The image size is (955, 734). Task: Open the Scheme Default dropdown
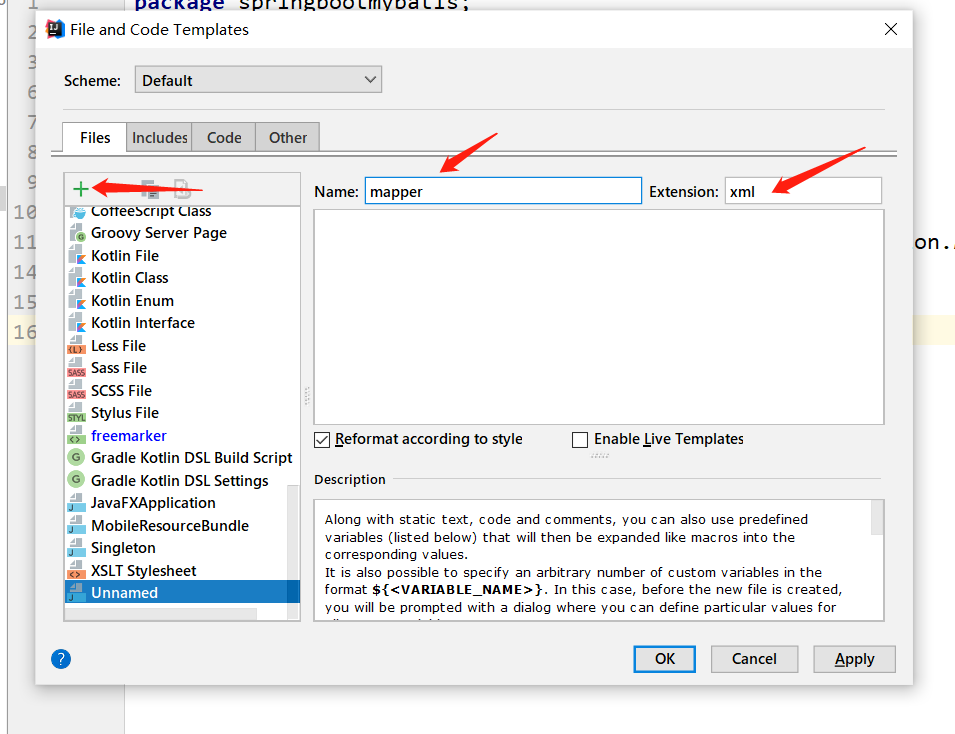(x=258, y=80)
